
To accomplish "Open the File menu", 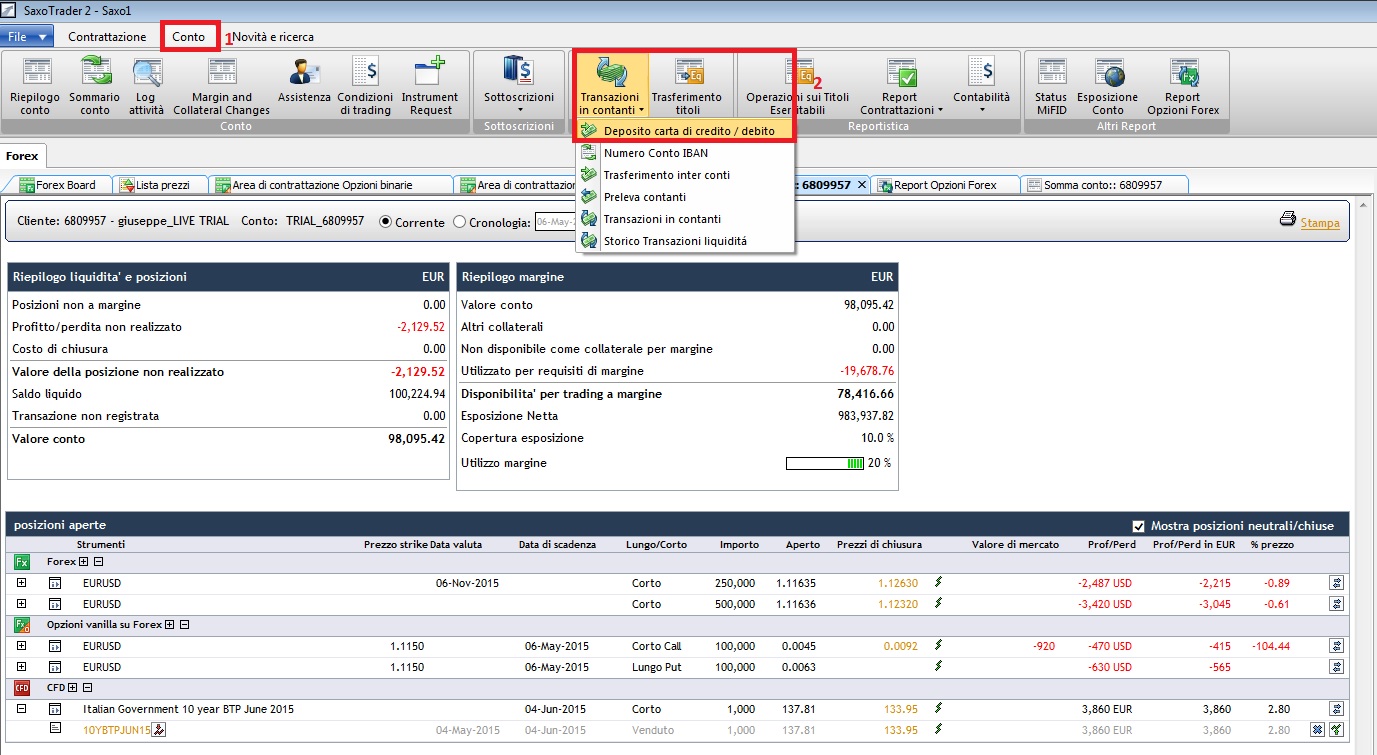I will (27, 37).
